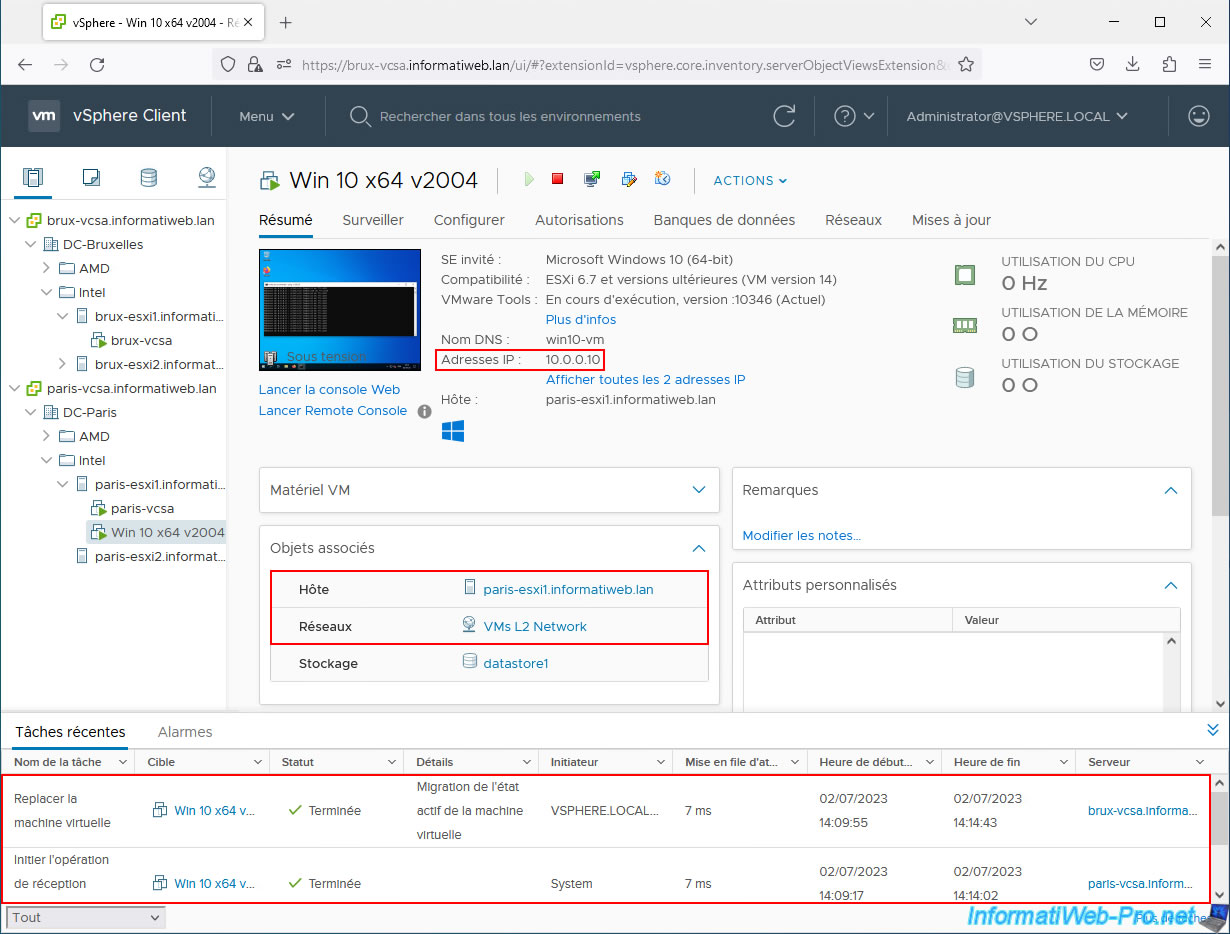Switch to the Configurer tab
1230x934 pixels.
(469, 220)
